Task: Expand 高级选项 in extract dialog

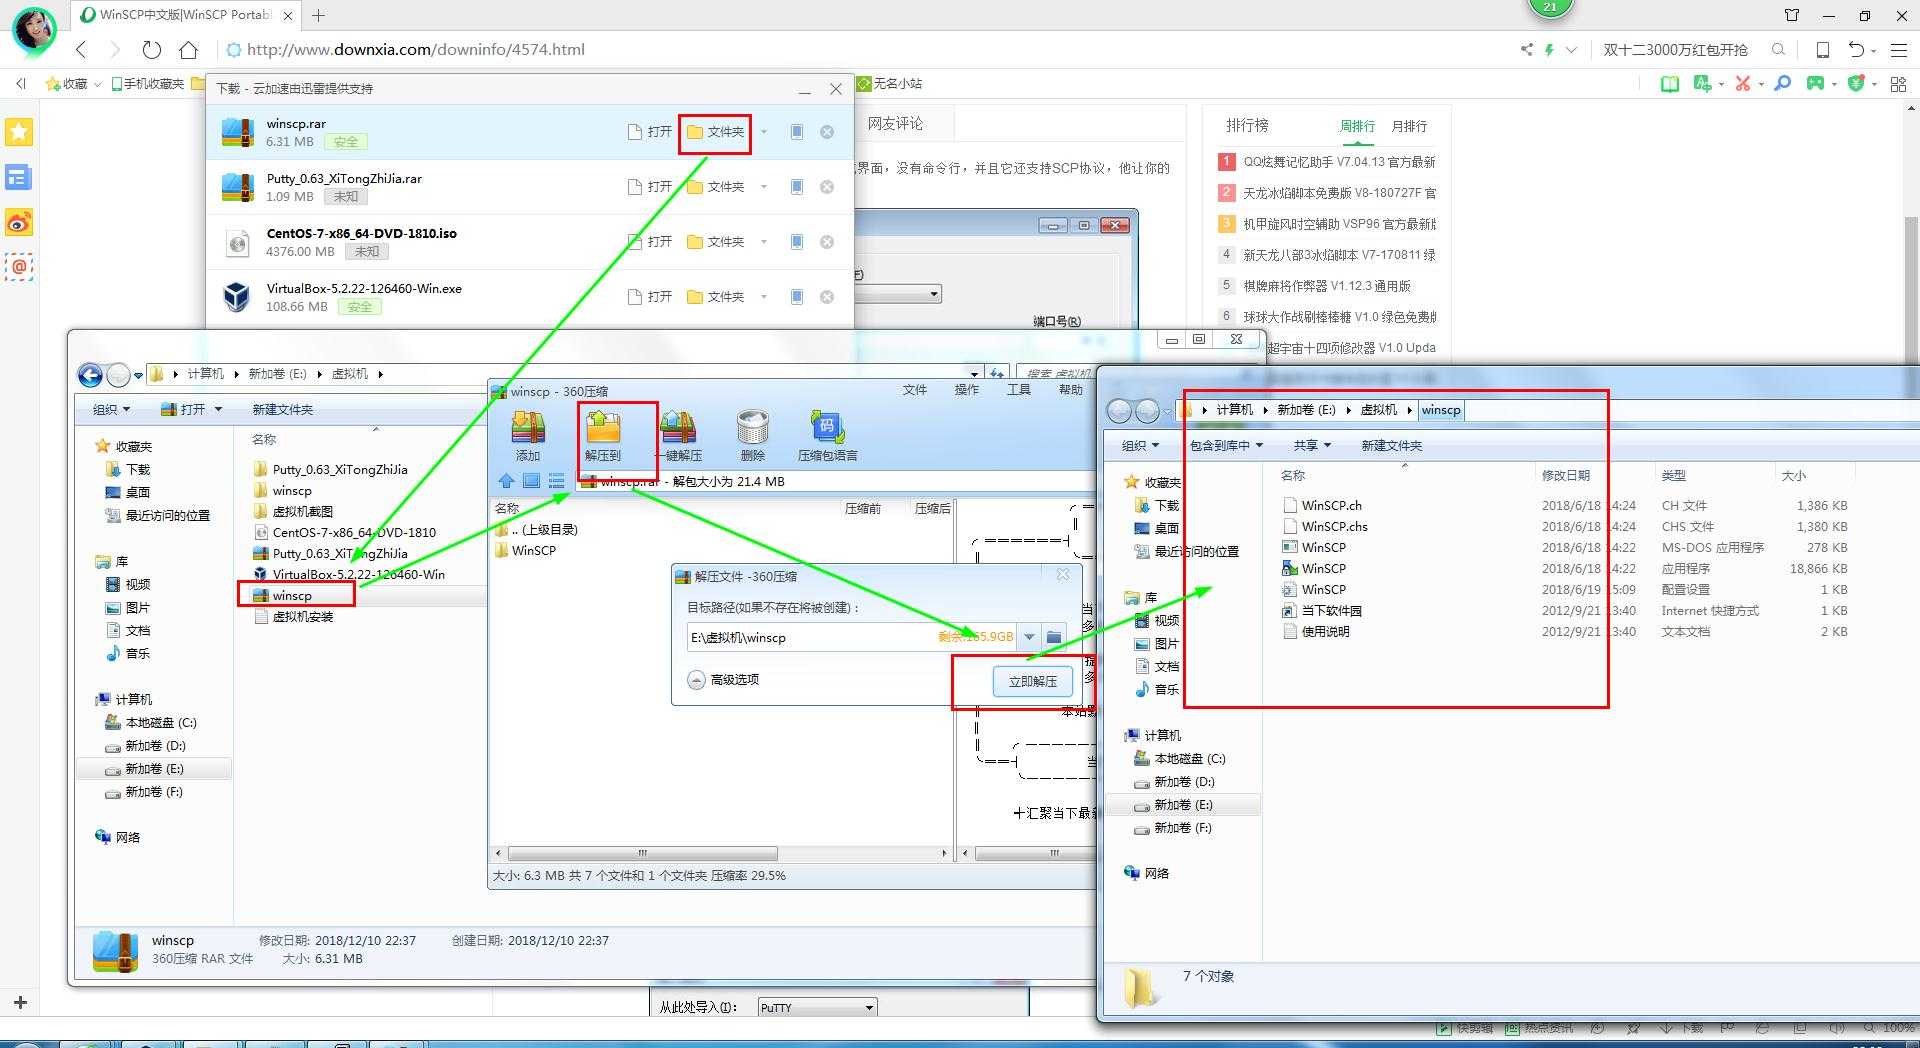Action: pyautogui.click(x=724, y=680)
